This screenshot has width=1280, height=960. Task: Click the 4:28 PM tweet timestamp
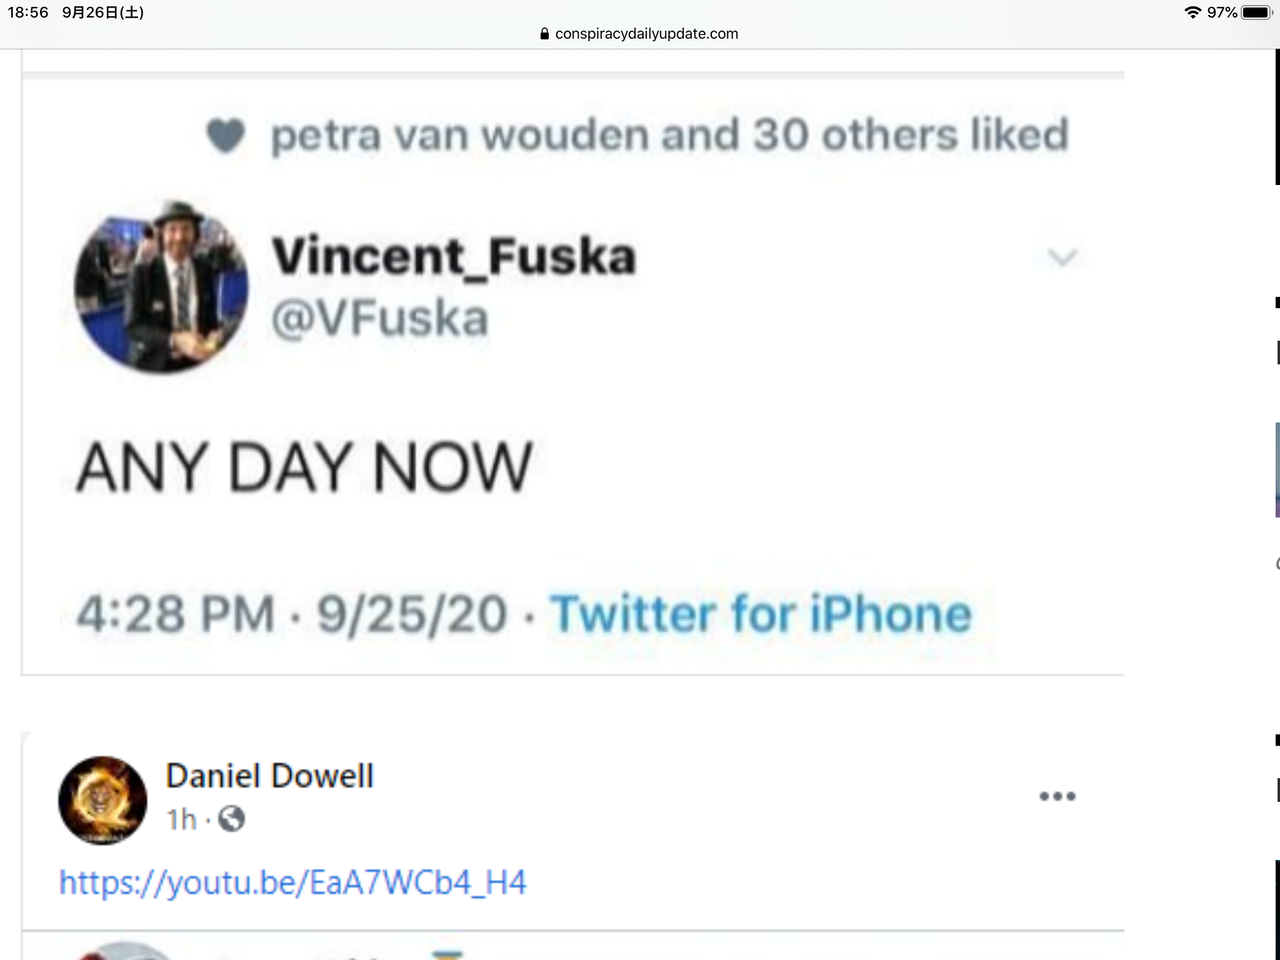point(175,613)
